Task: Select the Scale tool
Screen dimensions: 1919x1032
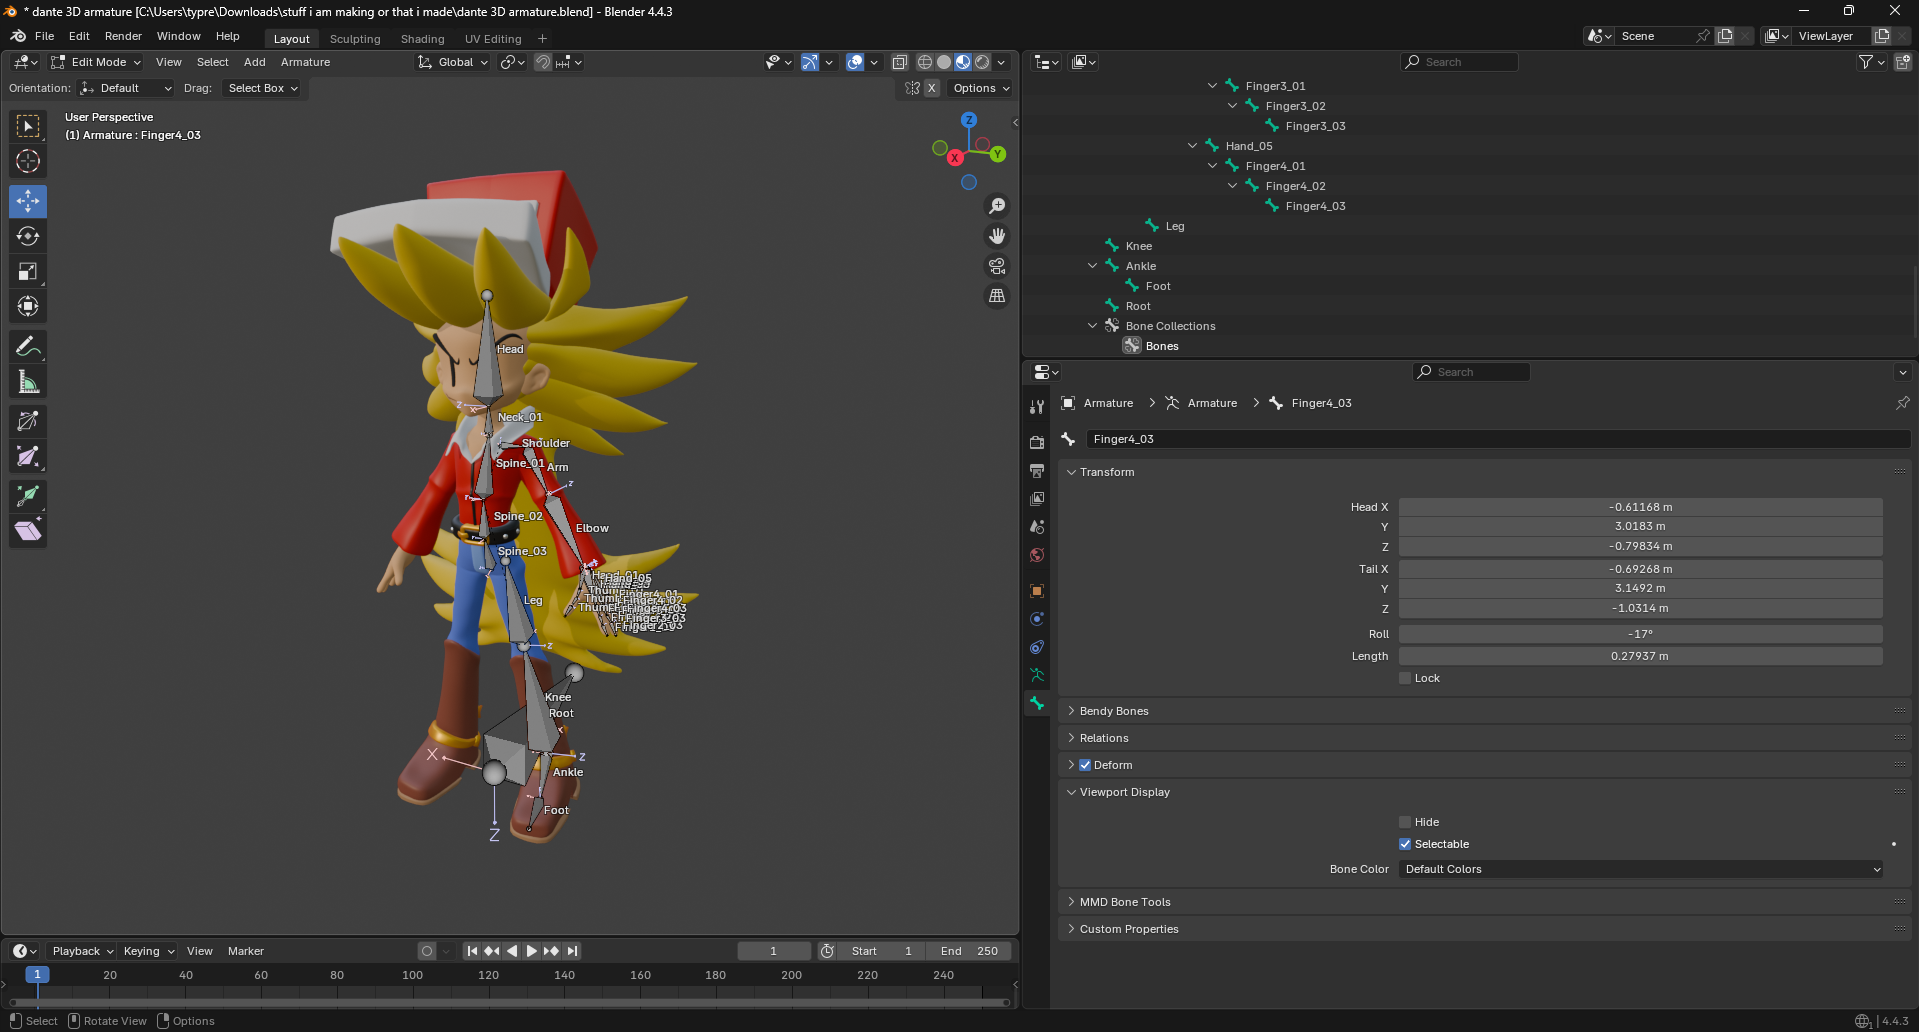Action: click(28, 271)
